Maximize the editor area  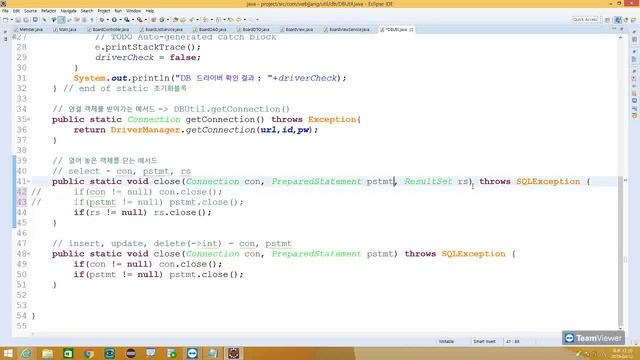point(621,29)
